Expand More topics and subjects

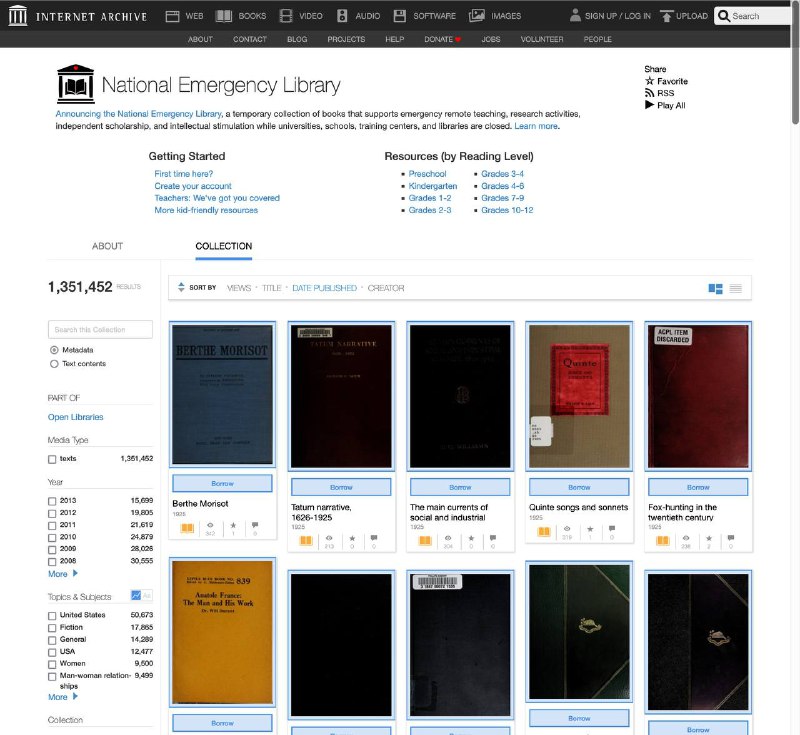[63, 697]
